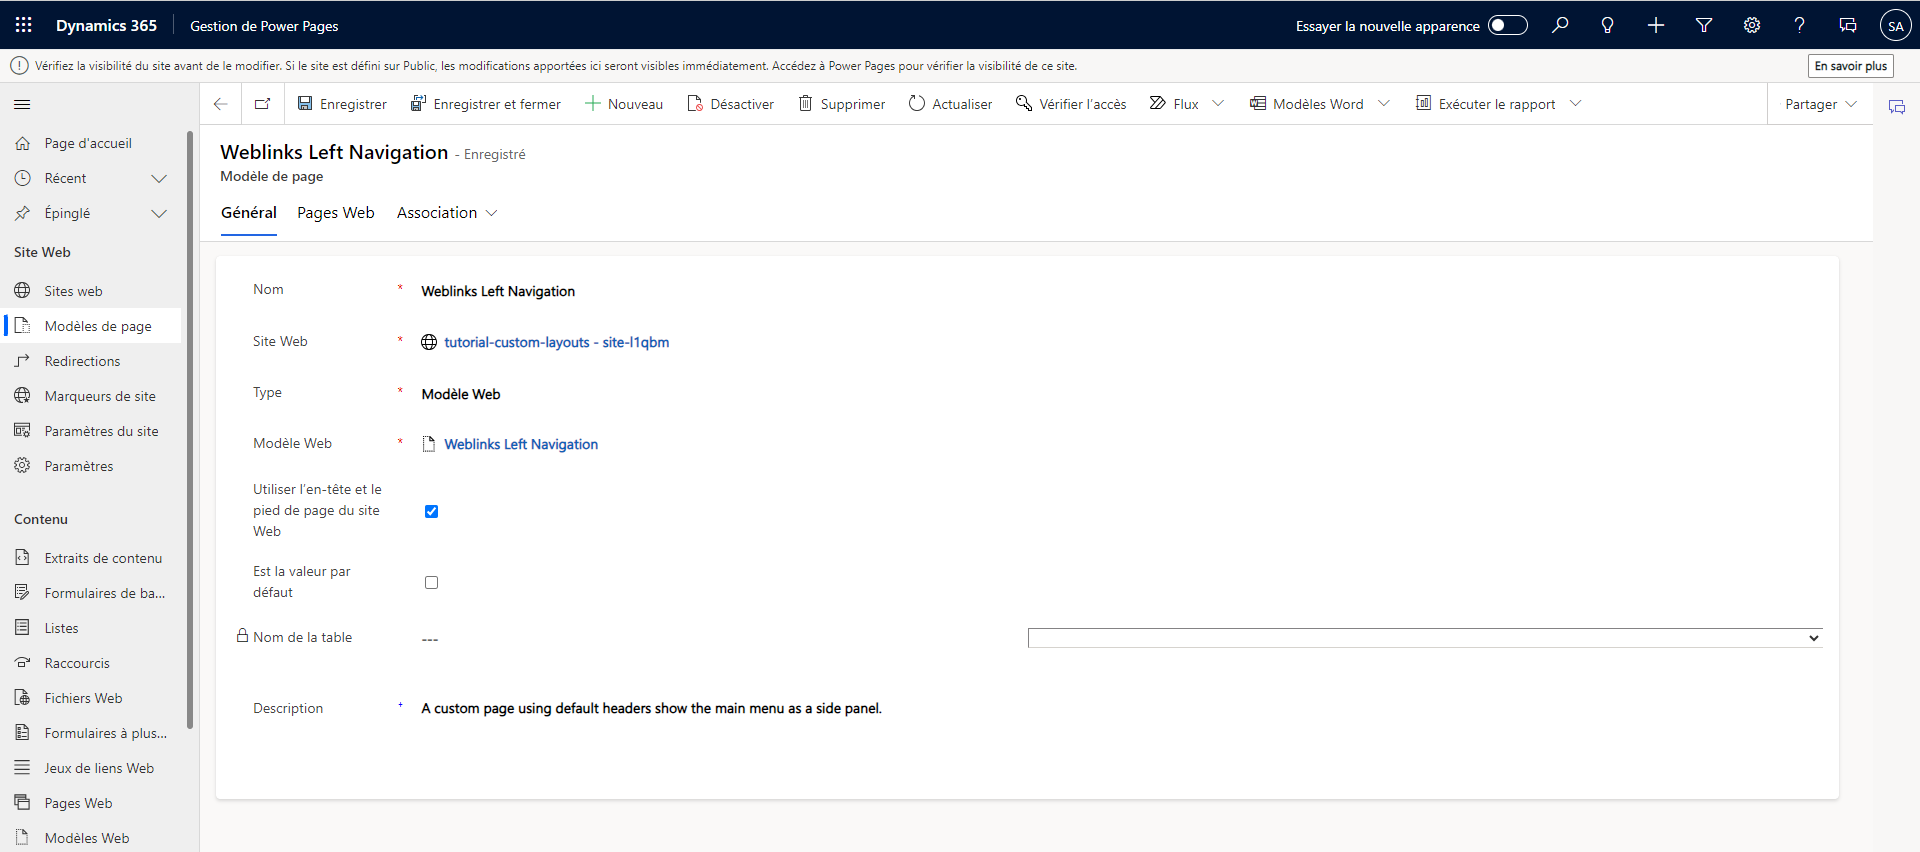Screen dimensions: 1920x852
Task: Open the chat assistant icon in header
Action: point(1848,25)
